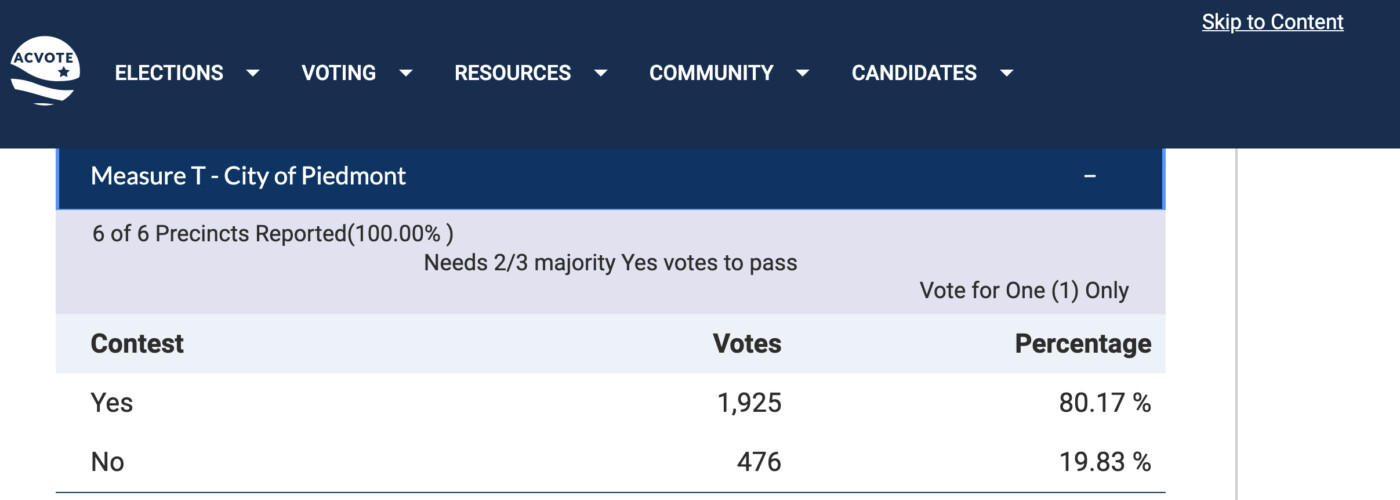Open the CANDIDATES menu
This screenshot has width=1400, height=500.
(x=914, y=73)
